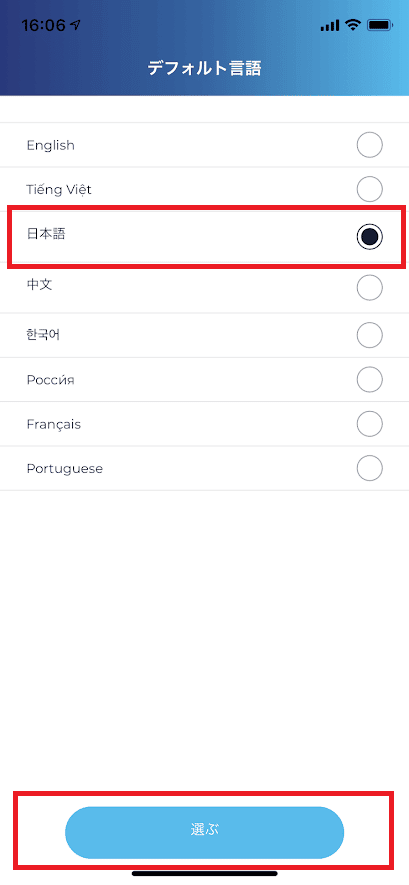Tap the Français language label
Viewport: 409px width, 885px height.
click(x=54, y=424)
